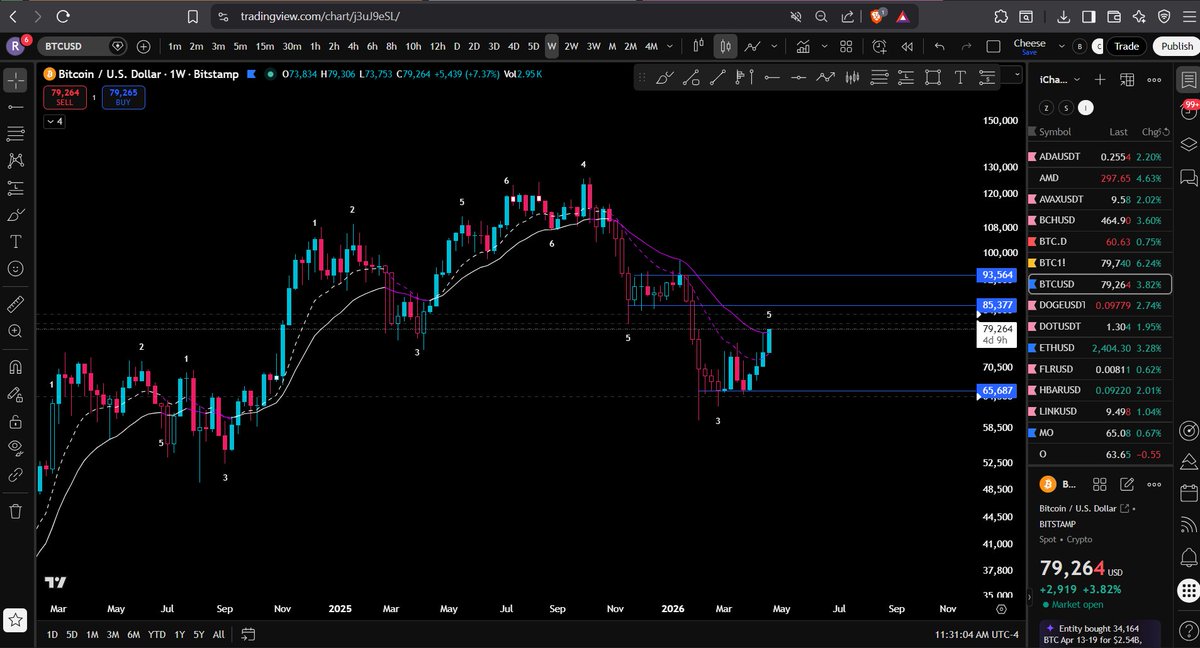Select the 1h timeframe
1200x648 pixels.
[x=315, y=46]
